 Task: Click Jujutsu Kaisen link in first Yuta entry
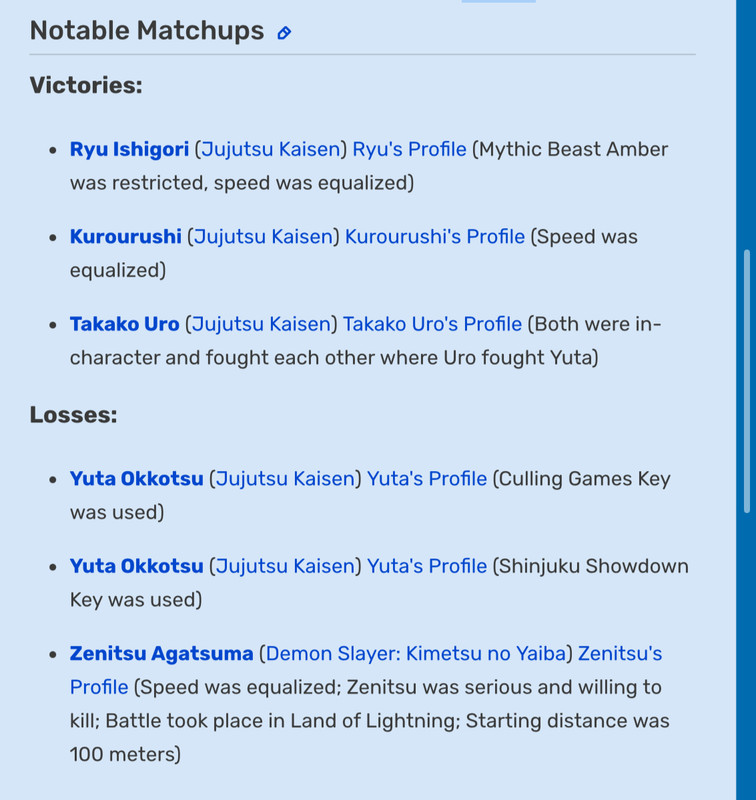point(285,479)
